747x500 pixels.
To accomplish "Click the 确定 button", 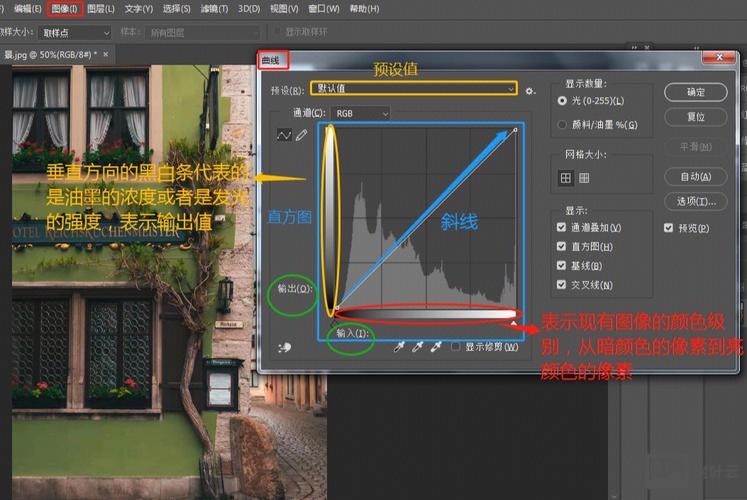I will [696, 92].
